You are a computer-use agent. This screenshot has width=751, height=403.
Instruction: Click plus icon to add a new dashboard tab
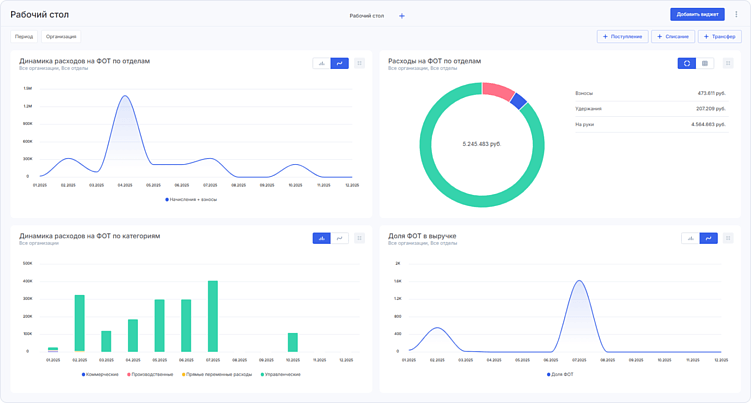click(402, 16)
